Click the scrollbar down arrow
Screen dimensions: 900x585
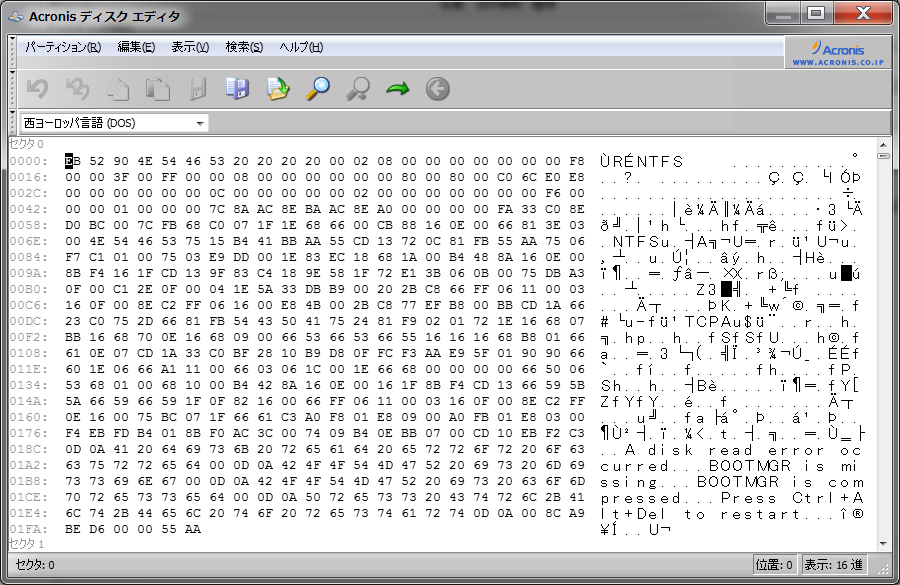[883, 543]
